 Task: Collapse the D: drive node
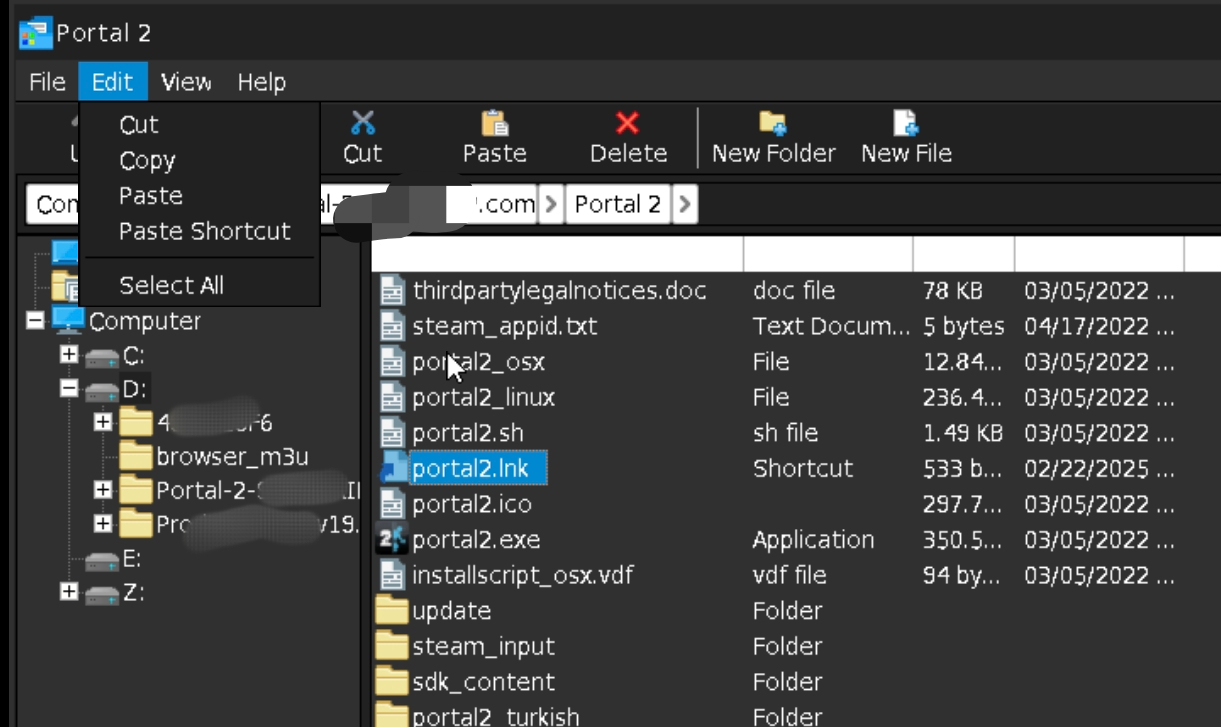click(69, 388)
